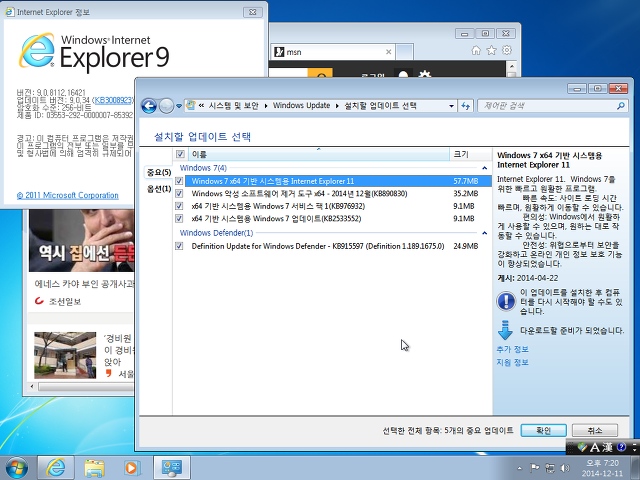Click the forward navigation arrow in Windows Update

(166, 106)
